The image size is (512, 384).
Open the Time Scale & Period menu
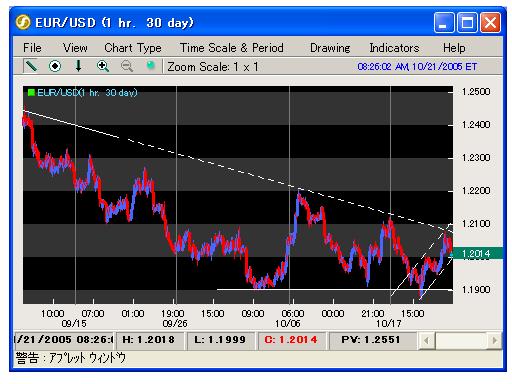[x=232, y=48]
